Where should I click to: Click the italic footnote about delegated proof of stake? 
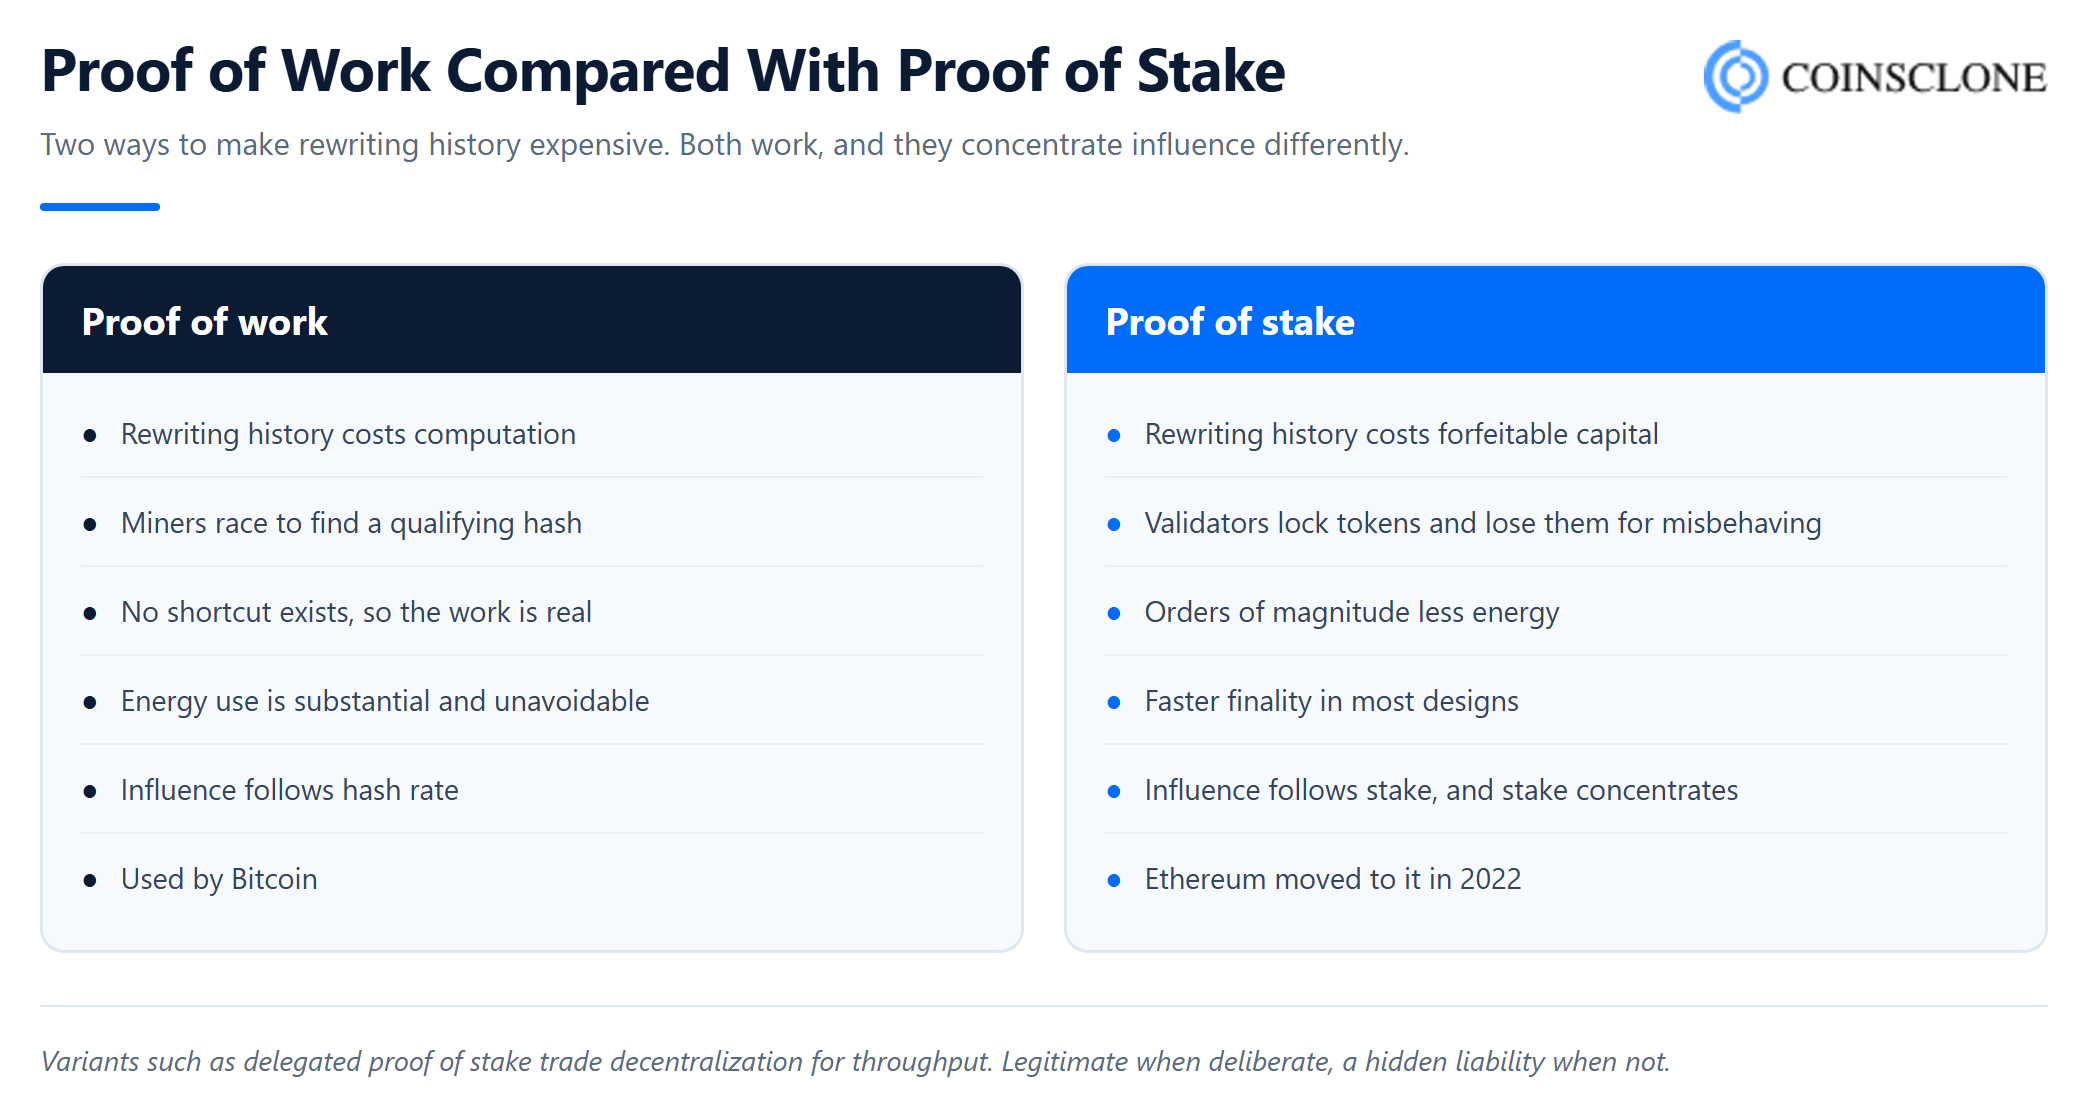point(856,1061)
